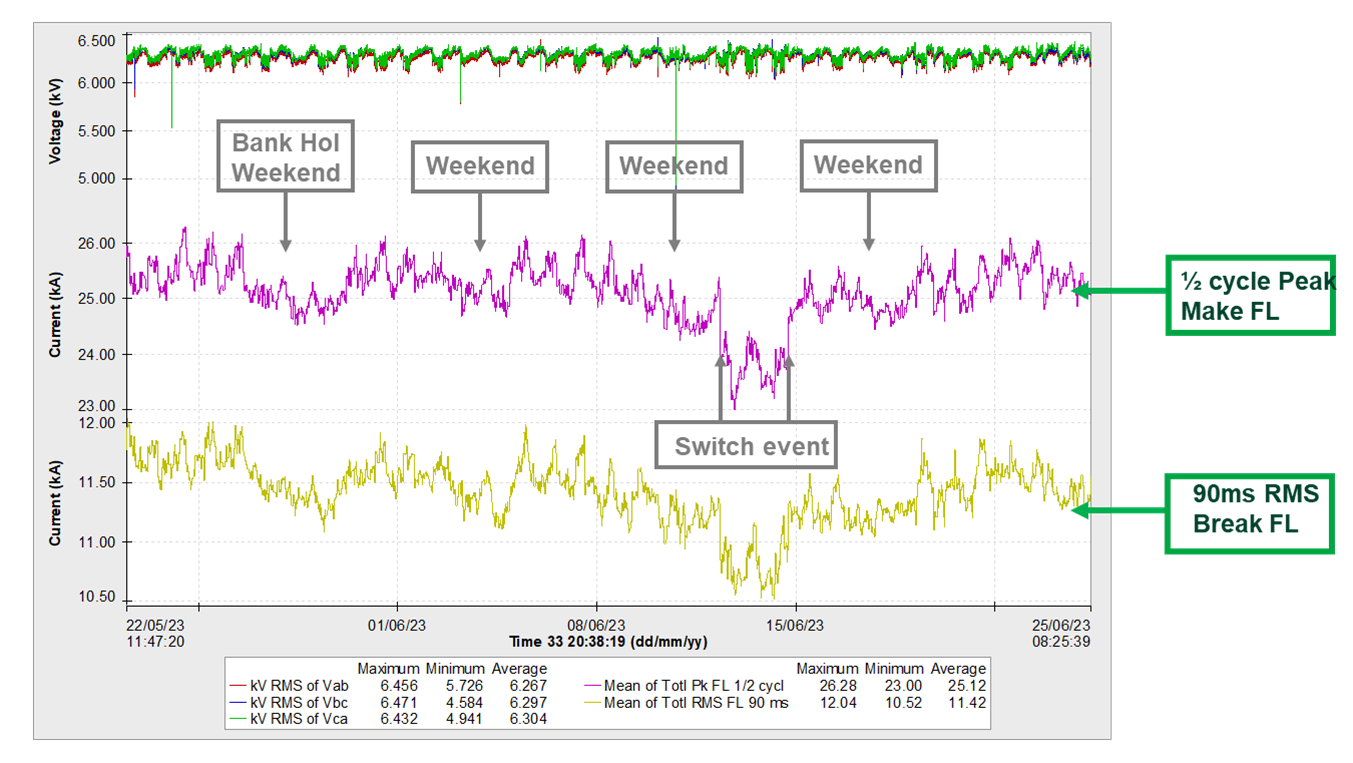Click the ½ cycle Peak Make FL callout
The image size is (1353, 763).
tap(1250, 296)
